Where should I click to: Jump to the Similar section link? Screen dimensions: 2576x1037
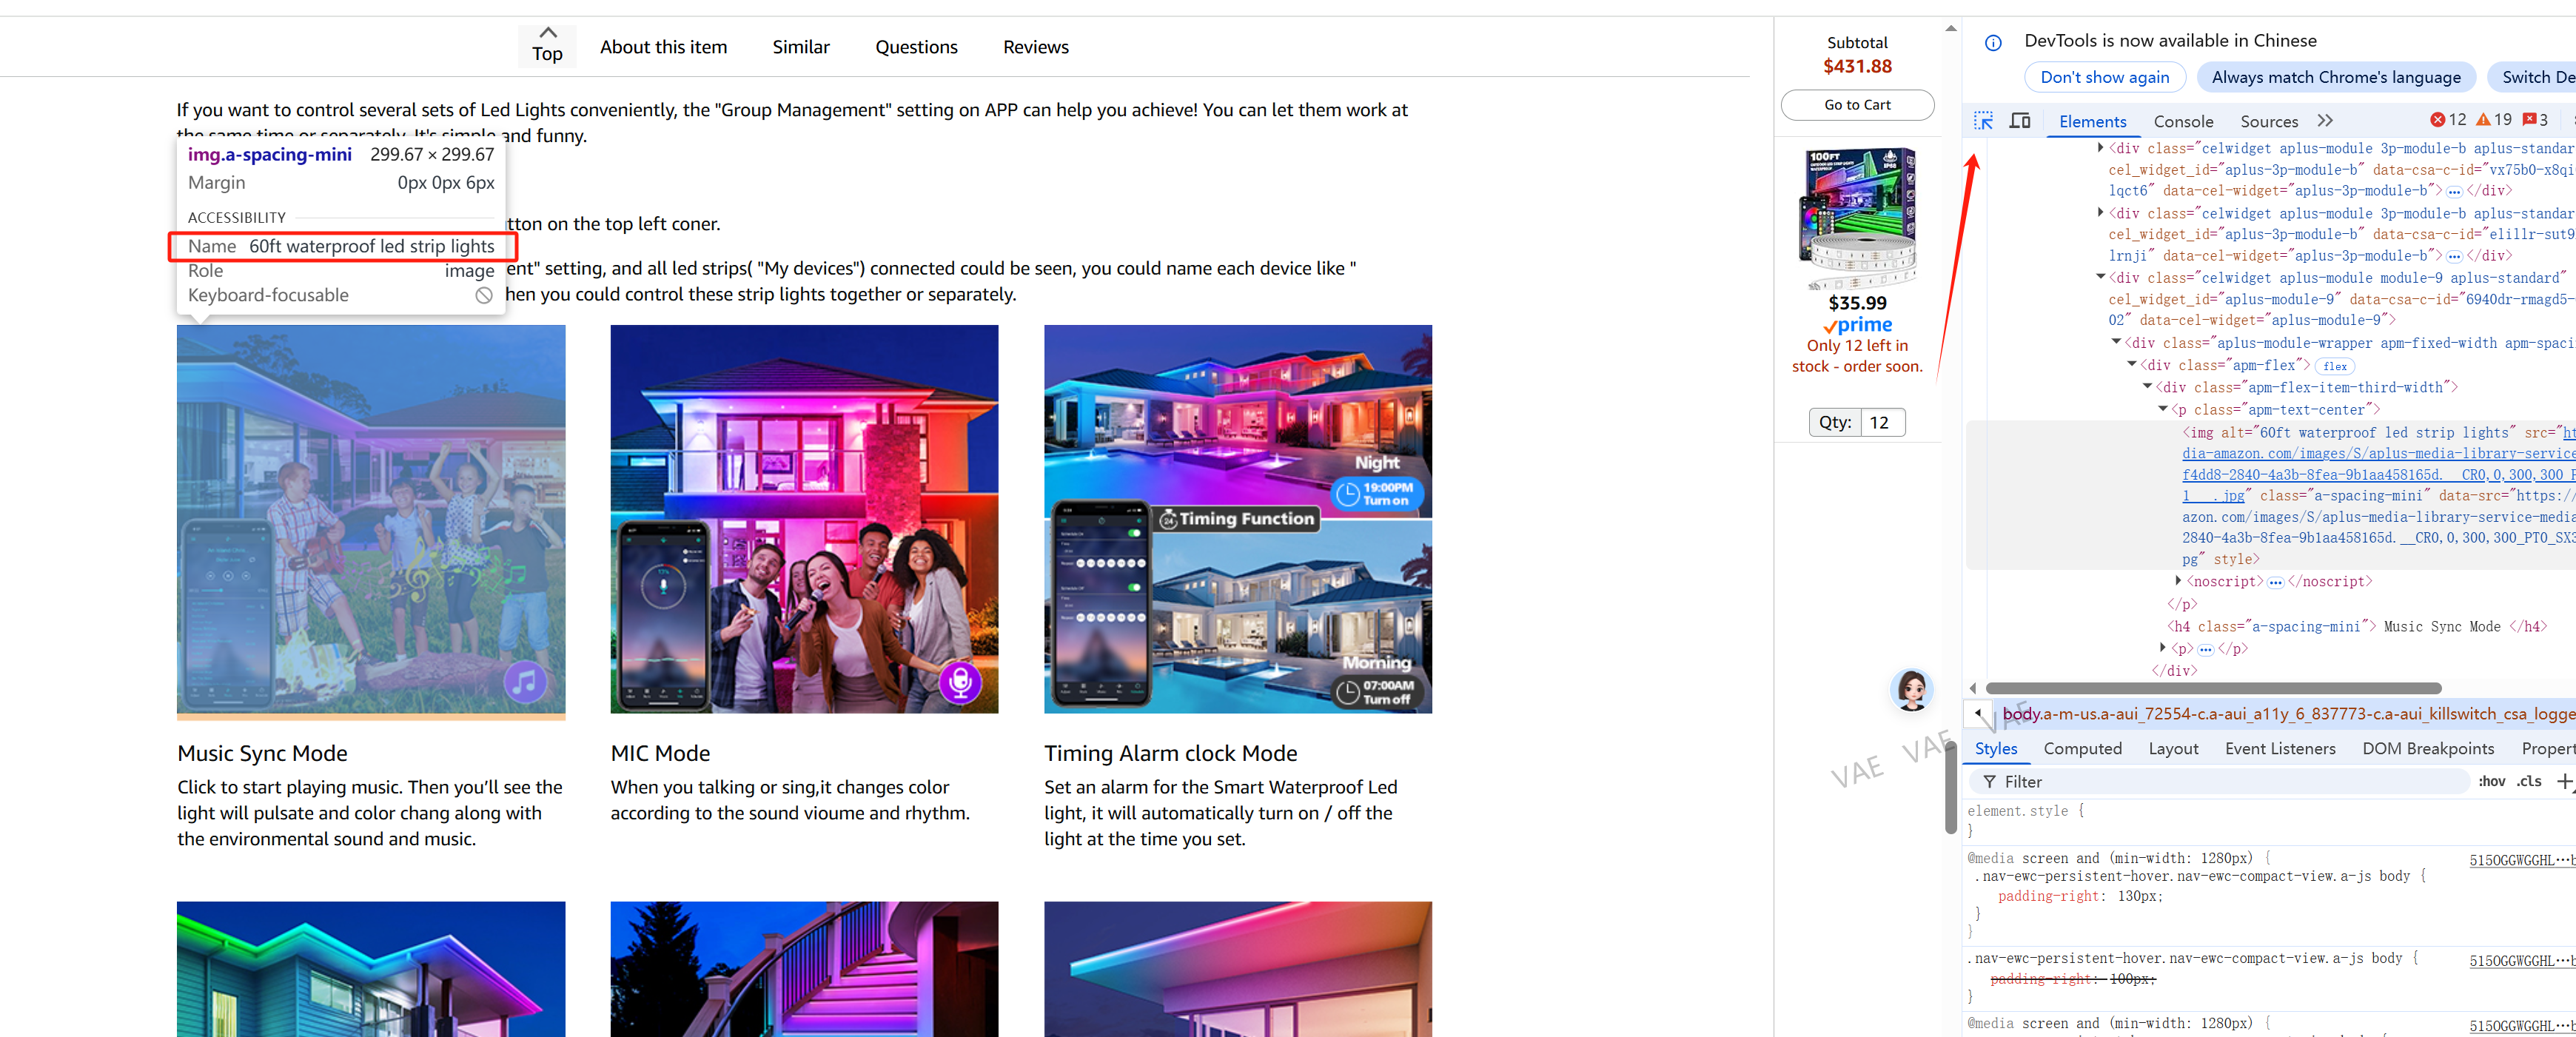[801, 47]
